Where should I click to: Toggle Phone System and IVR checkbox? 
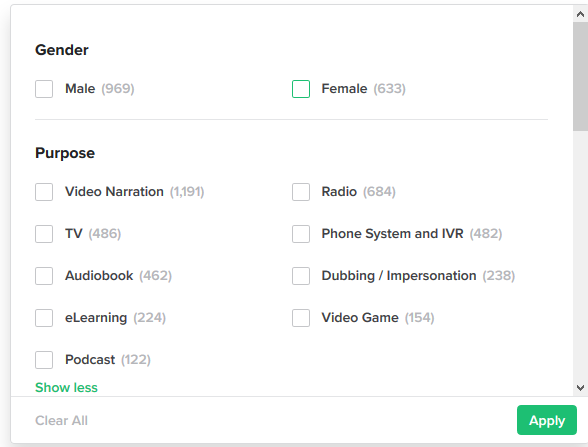pos(301,234)
